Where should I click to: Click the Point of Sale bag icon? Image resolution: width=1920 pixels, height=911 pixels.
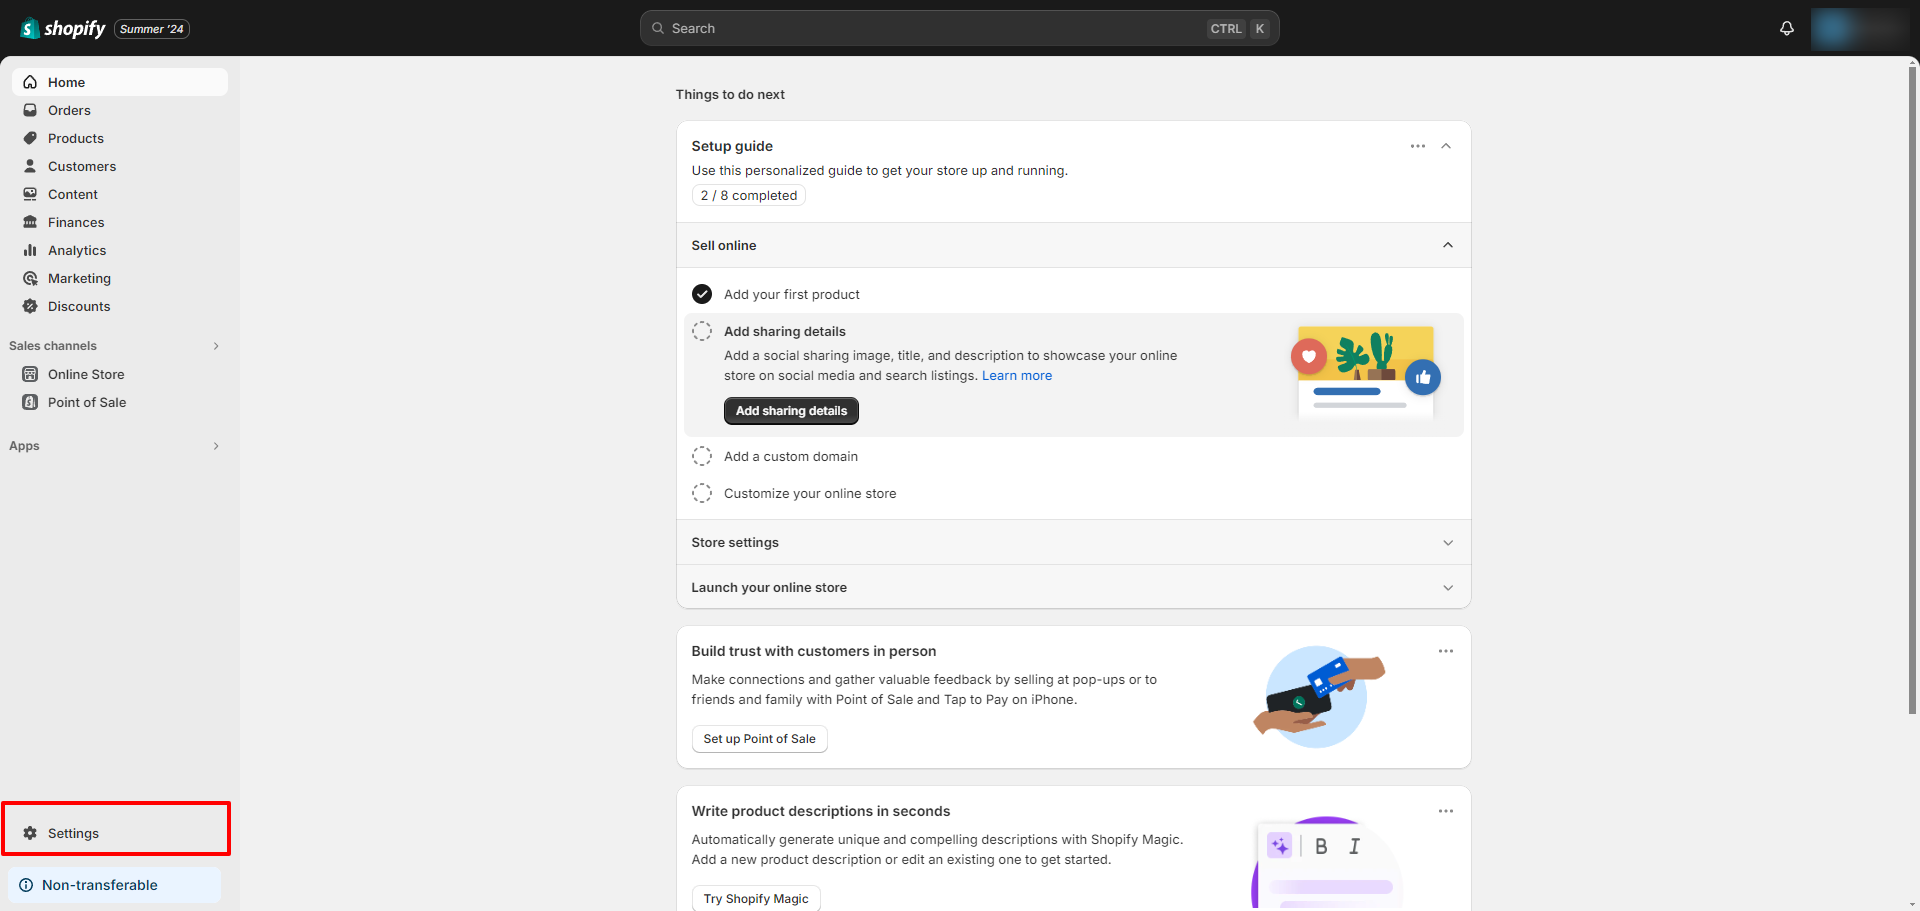(x=30, y=402)
